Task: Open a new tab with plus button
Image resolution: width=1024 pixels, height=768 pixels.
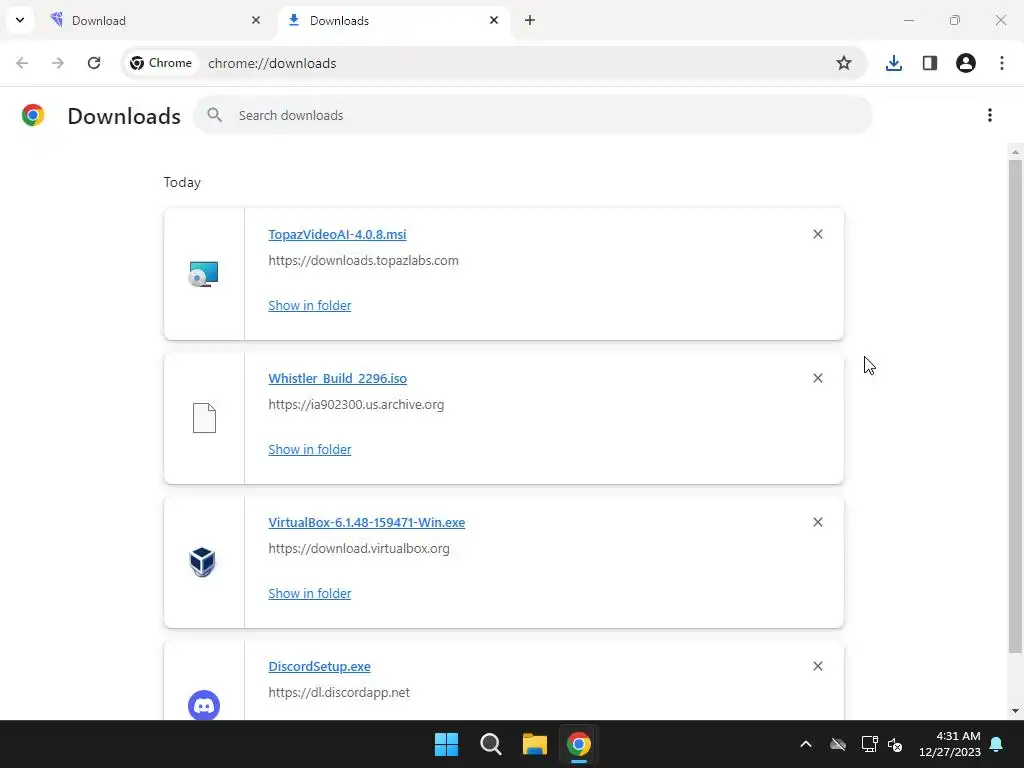Action: (530, 20)
